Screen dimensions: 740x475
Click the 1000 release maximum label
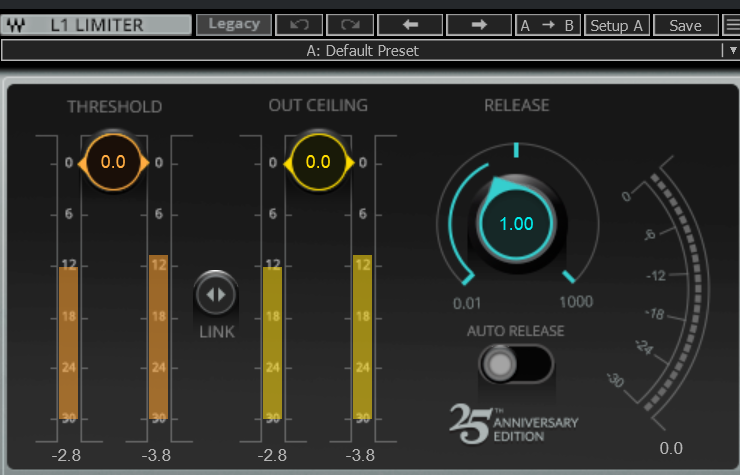coord(576,302)
